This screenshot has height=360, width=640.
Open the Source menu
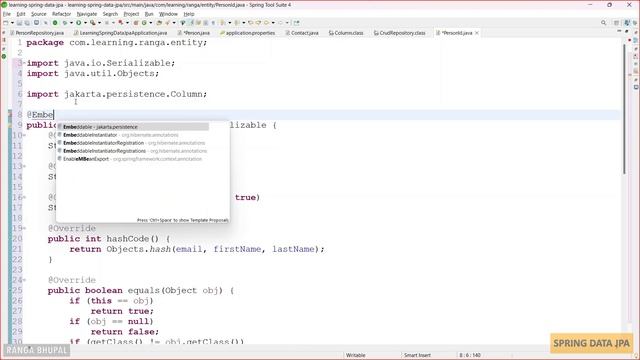(x=39, y=14)
